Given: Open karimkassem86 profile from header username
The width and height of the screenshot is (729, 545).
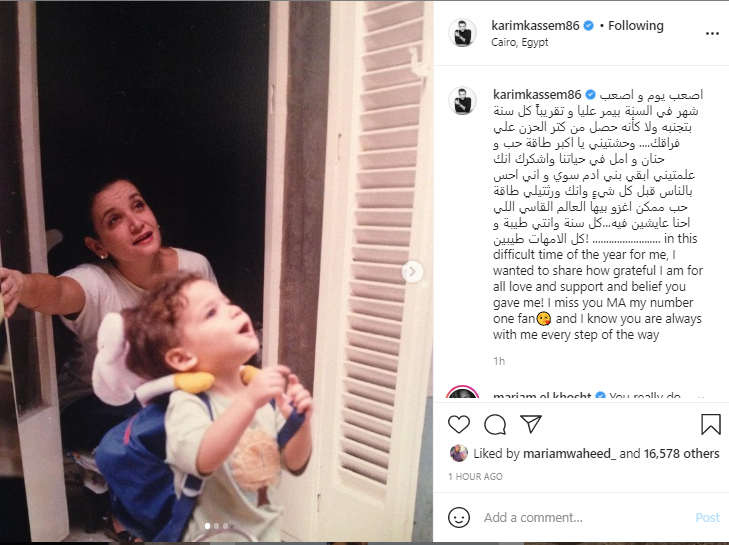Looking at the screenshot, I should pyautogui.click(x=535, y=26).
